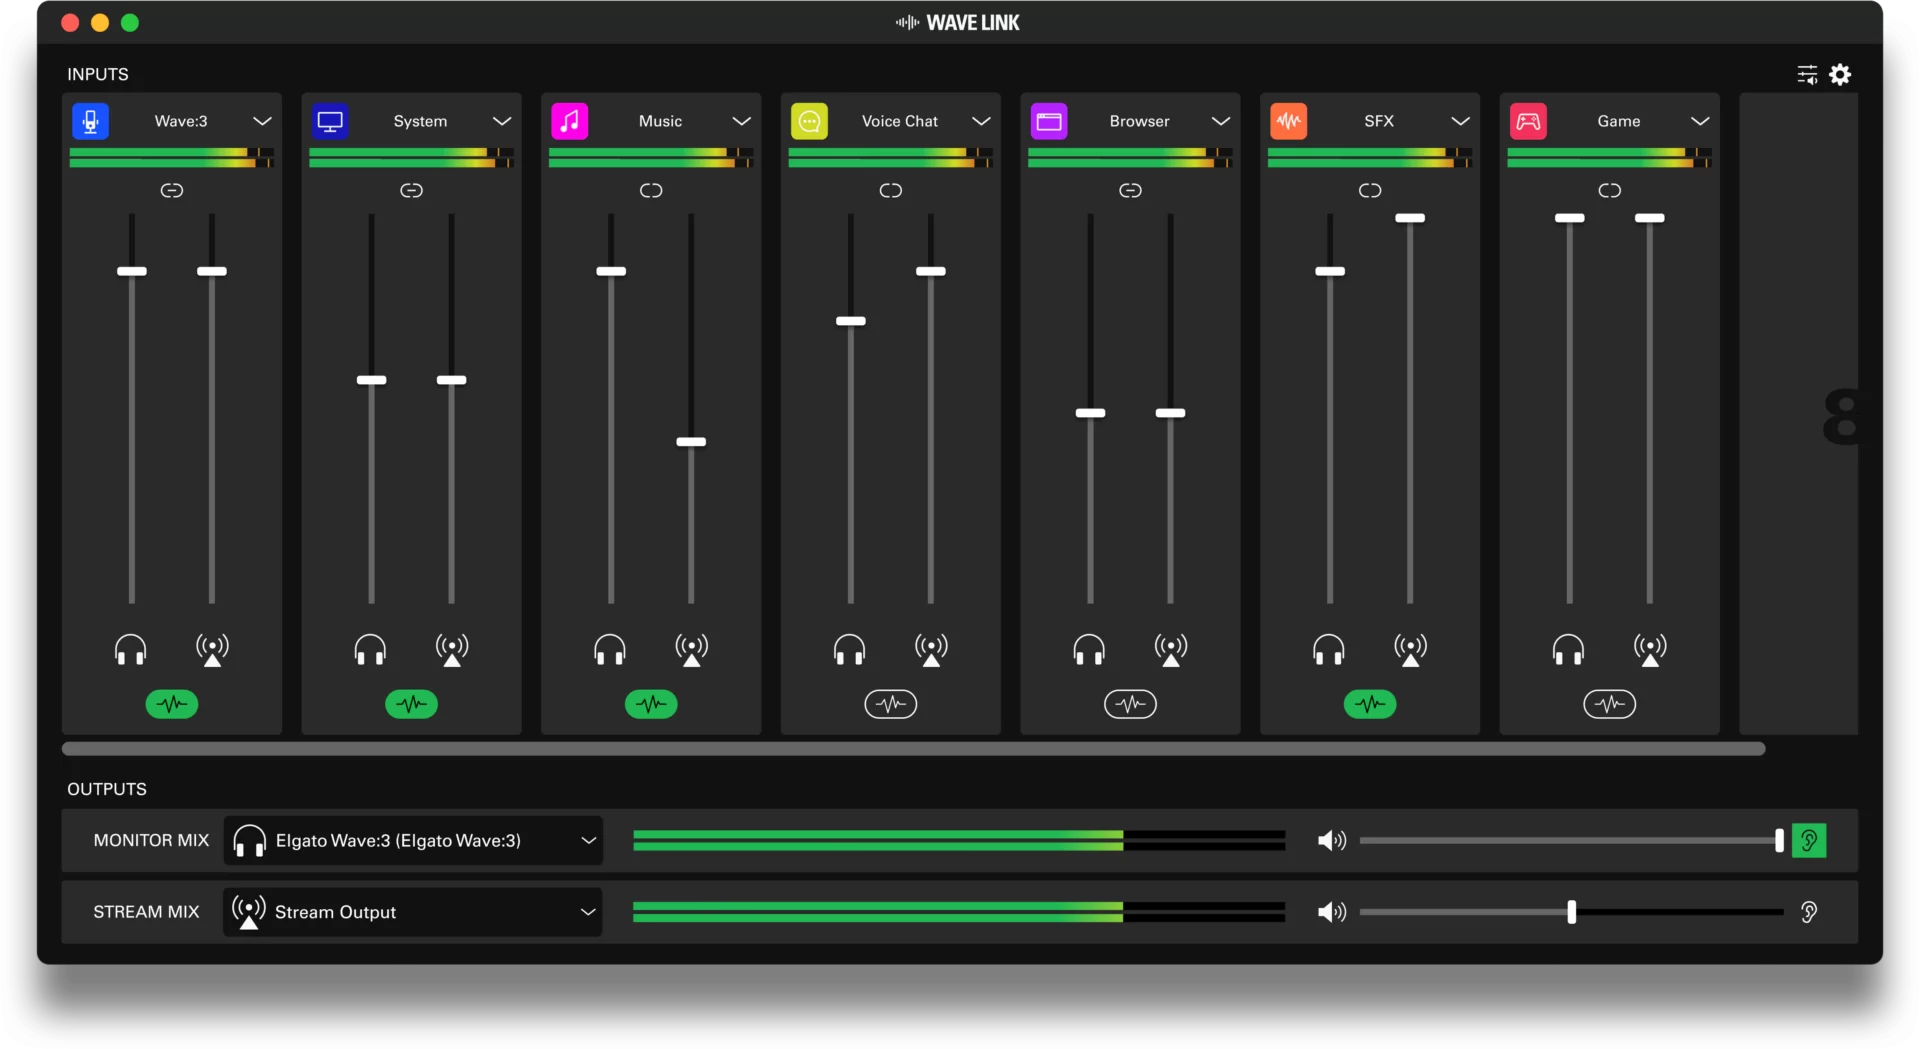Click the Monitor Mix speaker mute icon
Viewport: 1920px width, 1049px height.
tap(1332, 841)
